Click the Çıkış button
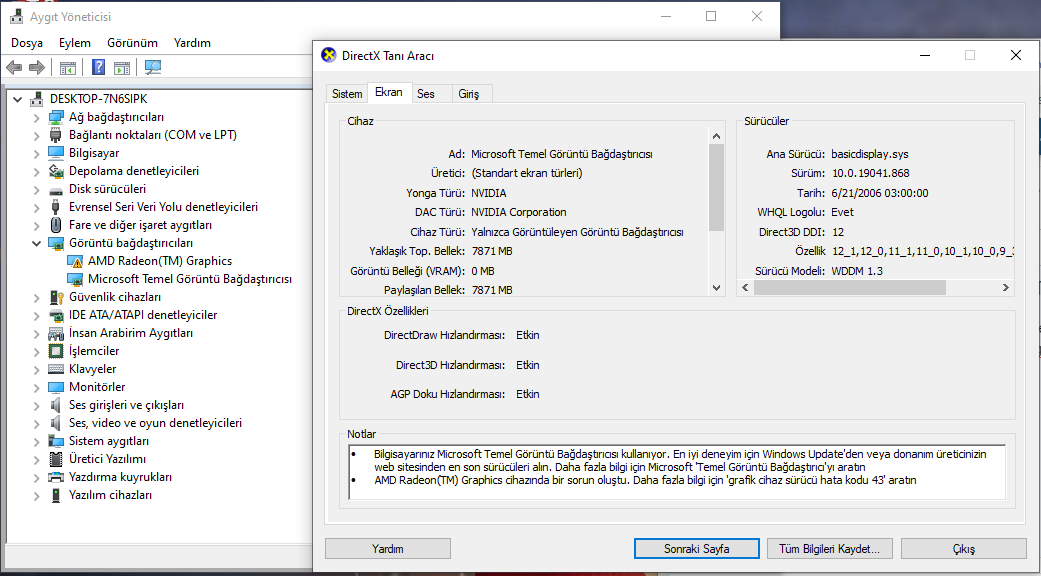 coord(963,549)
